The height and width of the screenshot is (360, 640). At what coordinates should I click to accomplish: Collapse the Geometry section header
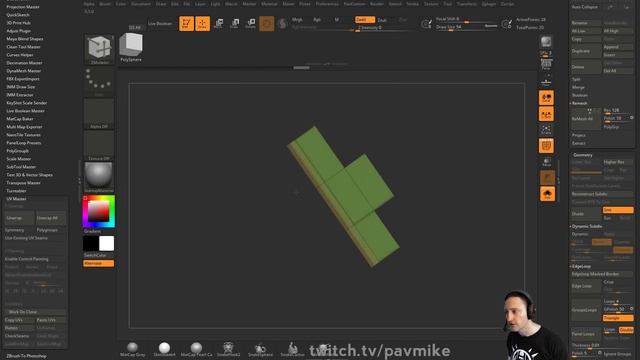coord(582,155)
